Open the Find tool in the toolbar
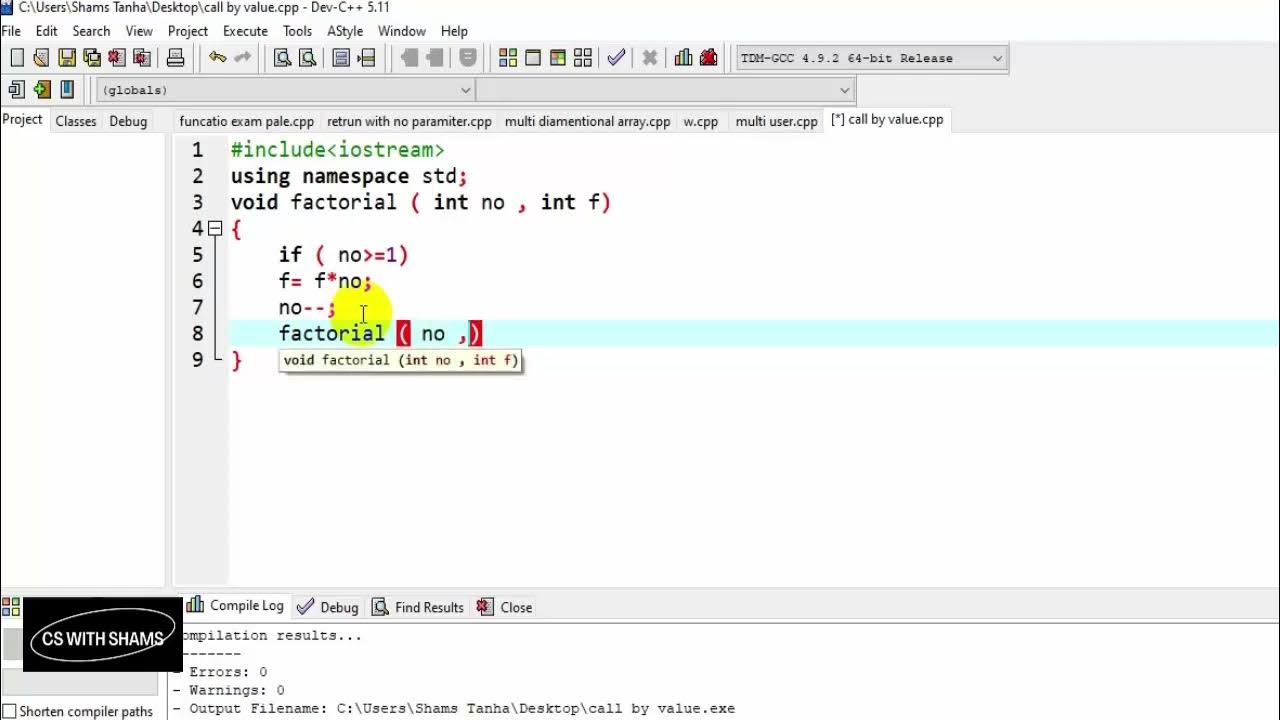The width and height of the screenshot is (1280, 720). pyautogui.click(x=283, y=58)
